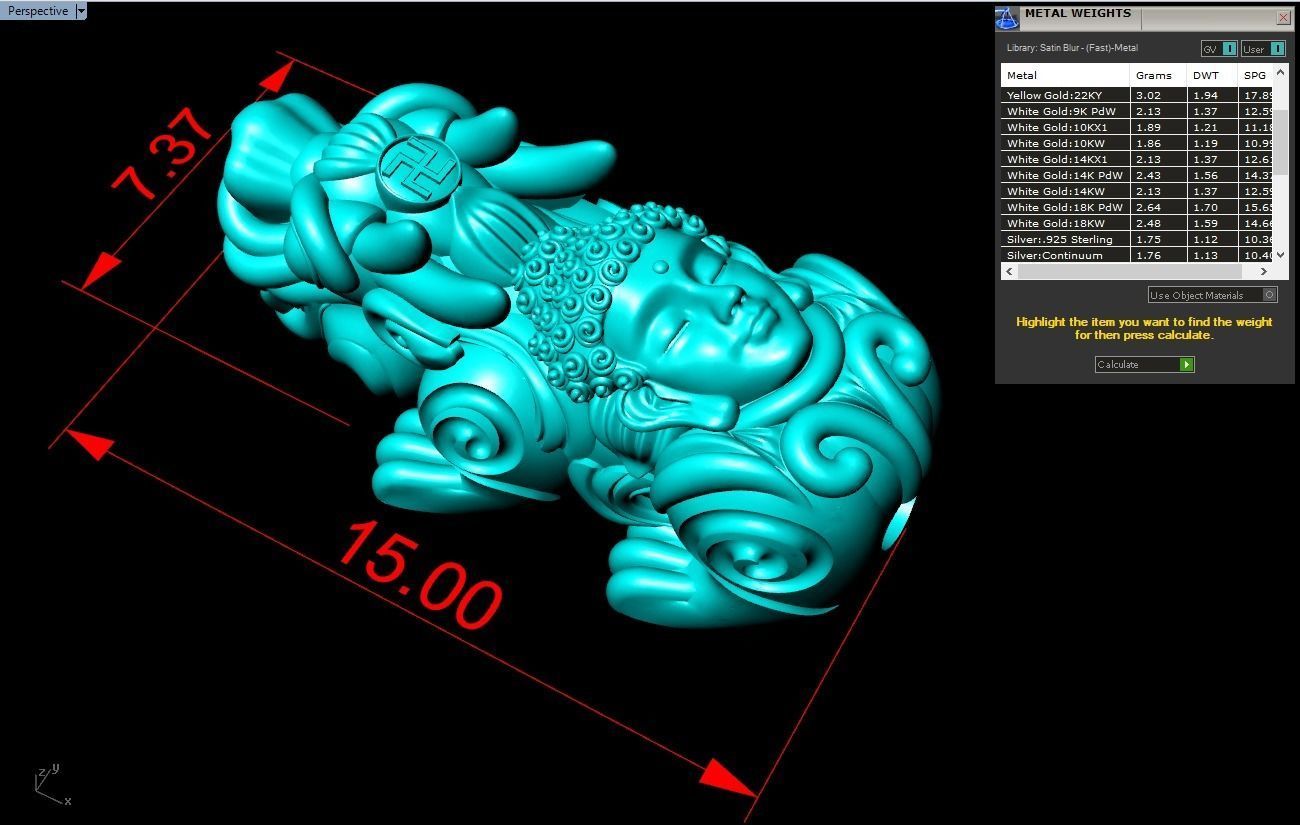1300x825 pixels.
Task: Sort by the DWT column header
Action: pos(1213,75)
